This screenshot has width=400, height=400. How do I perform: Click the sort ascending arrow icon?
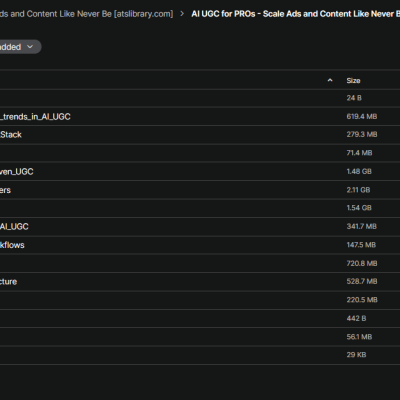pos(330,80)
